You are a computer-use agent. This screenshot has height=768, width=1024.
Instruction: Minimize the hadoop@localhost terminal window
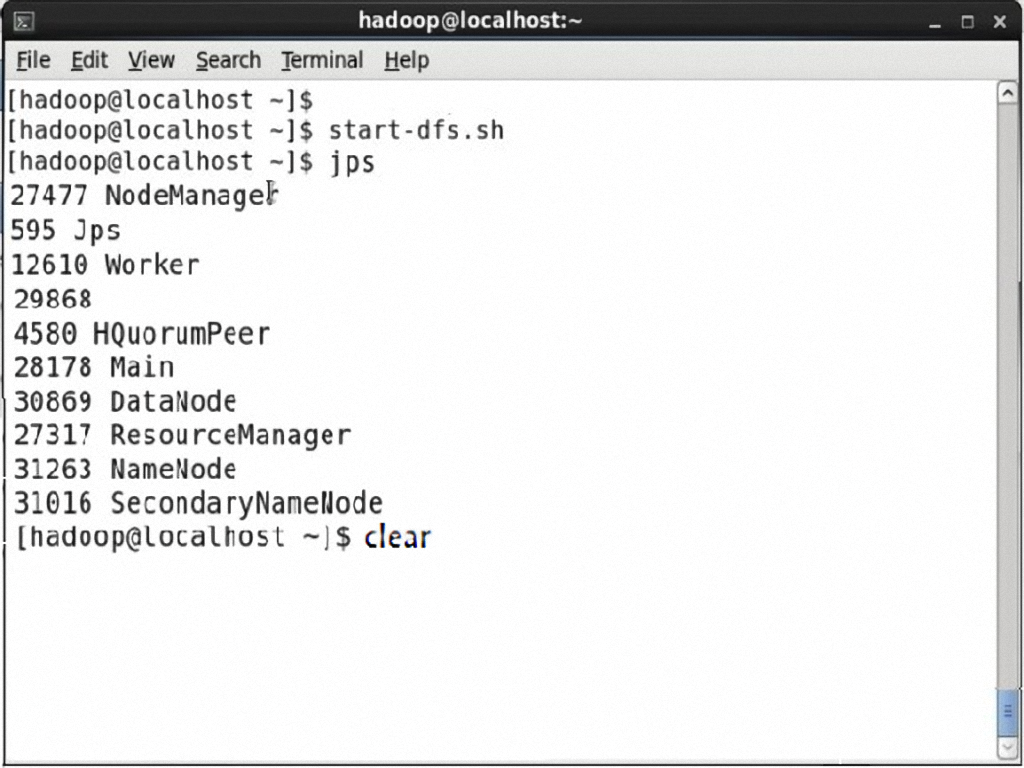tap(935, 23)
